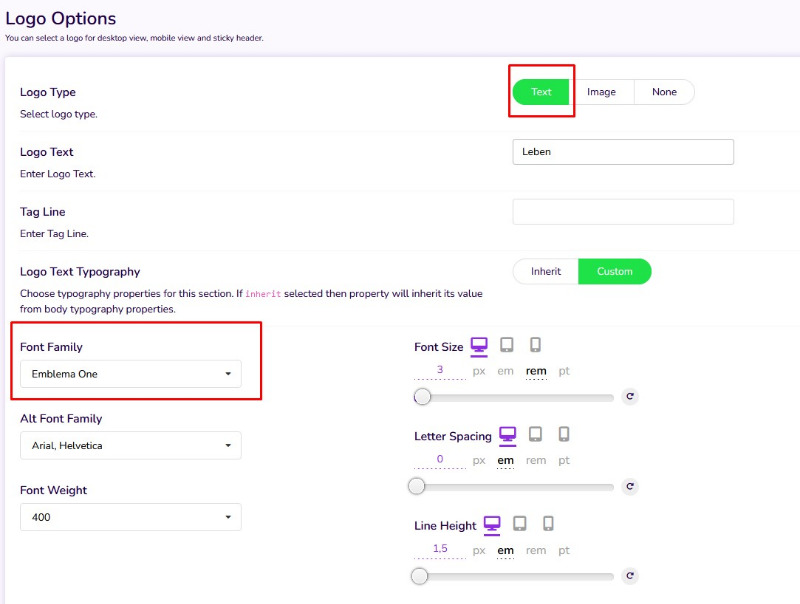Click the Tag Line input field
The width and height of the screenshot is (800, 604).
pos(623,212)
